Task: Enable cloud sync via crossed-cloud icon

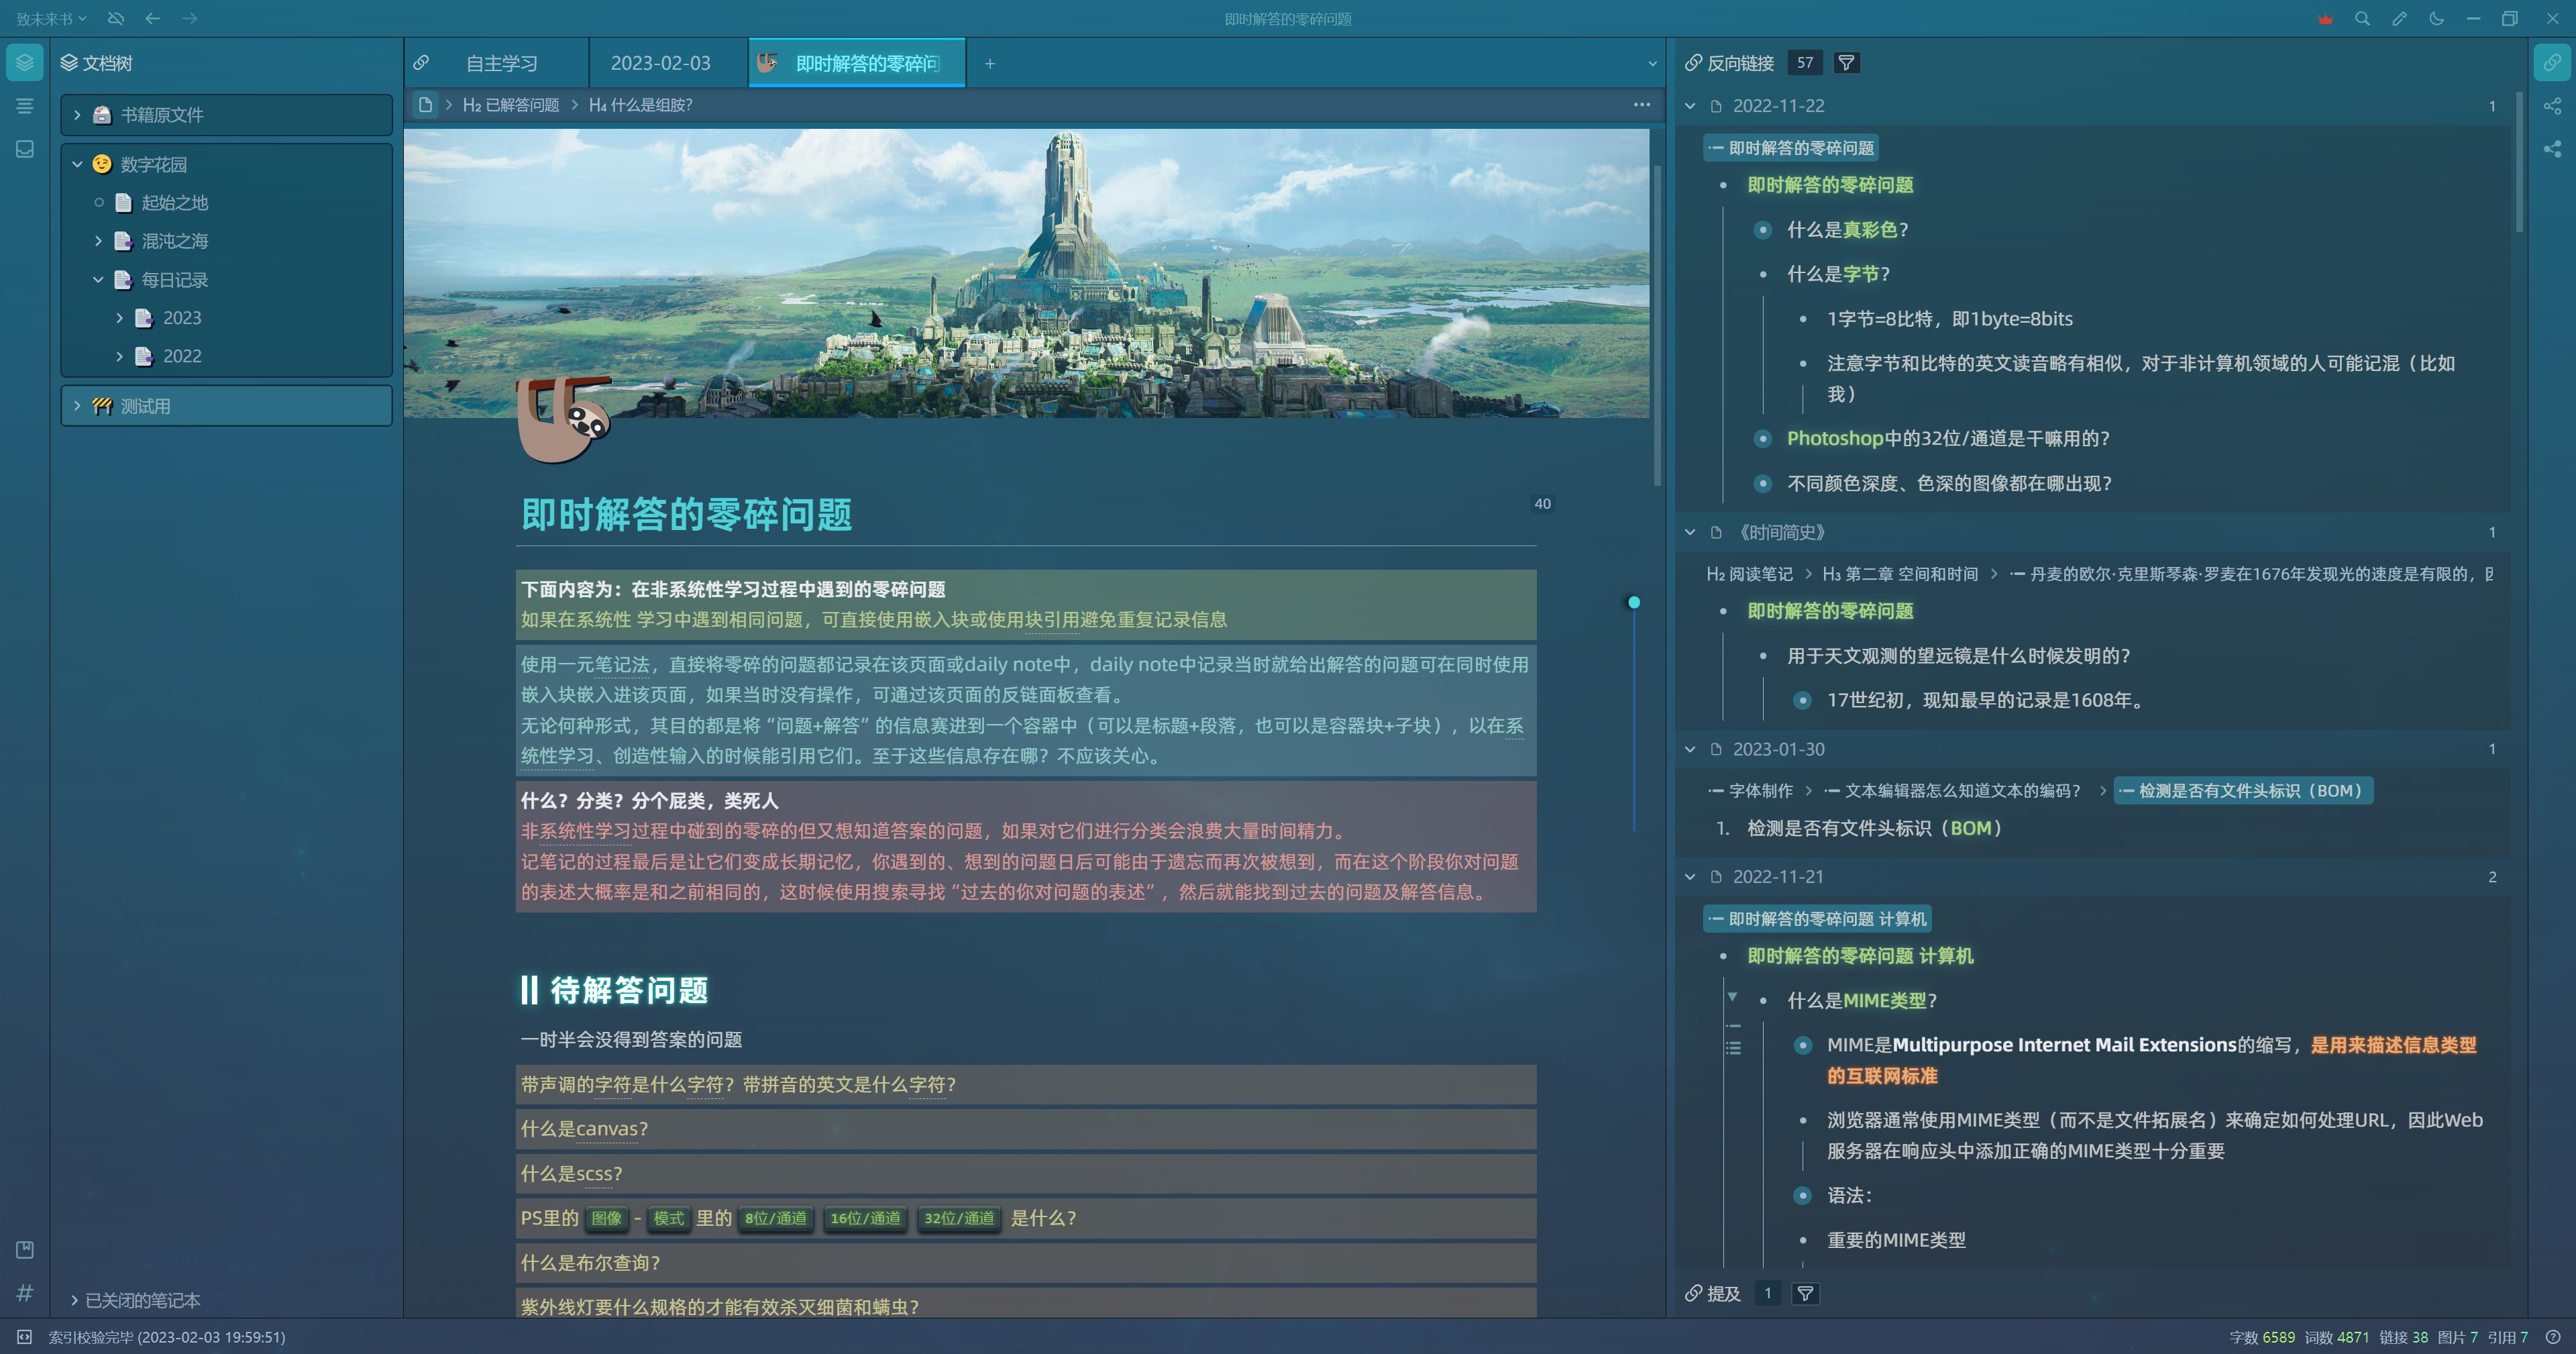Action: click(x=116, y=18)
